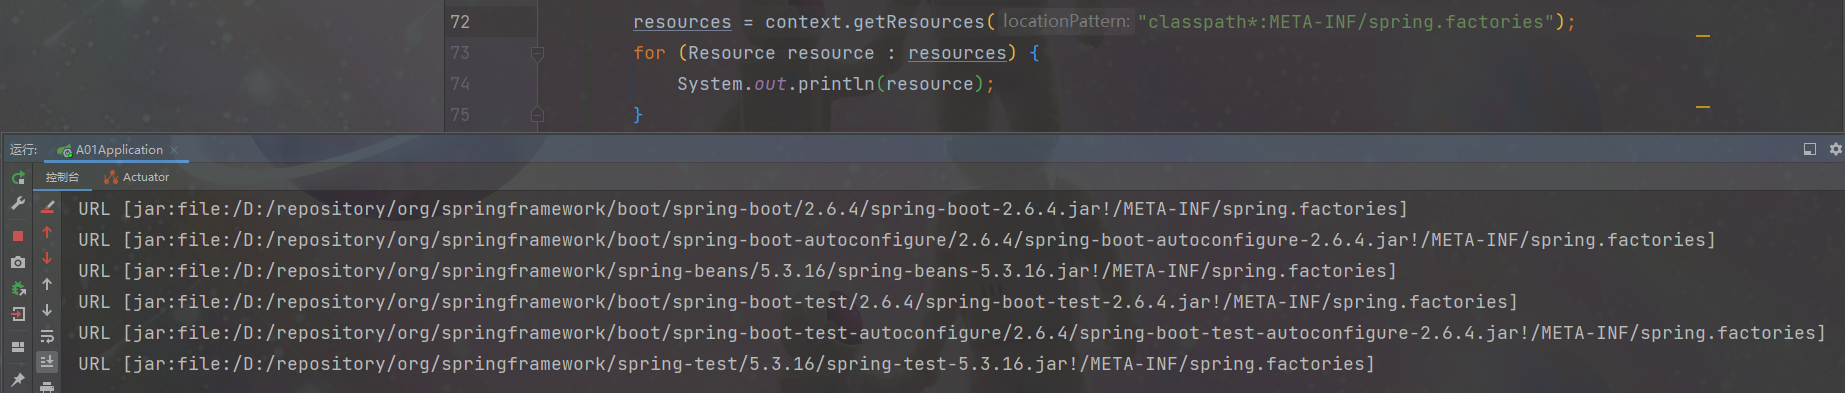The image size is (1845, 393).
Task: Stop the running A01Application process
Action: [18, 236]
